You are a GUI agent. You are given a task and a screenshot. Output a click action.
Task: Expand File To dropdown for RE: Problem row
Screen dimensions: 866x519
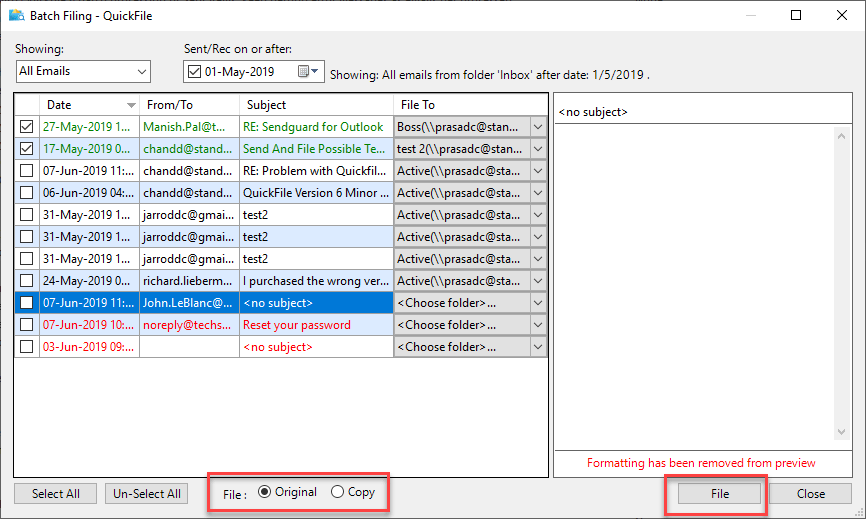pyautogui.click(x=538, y=171)
